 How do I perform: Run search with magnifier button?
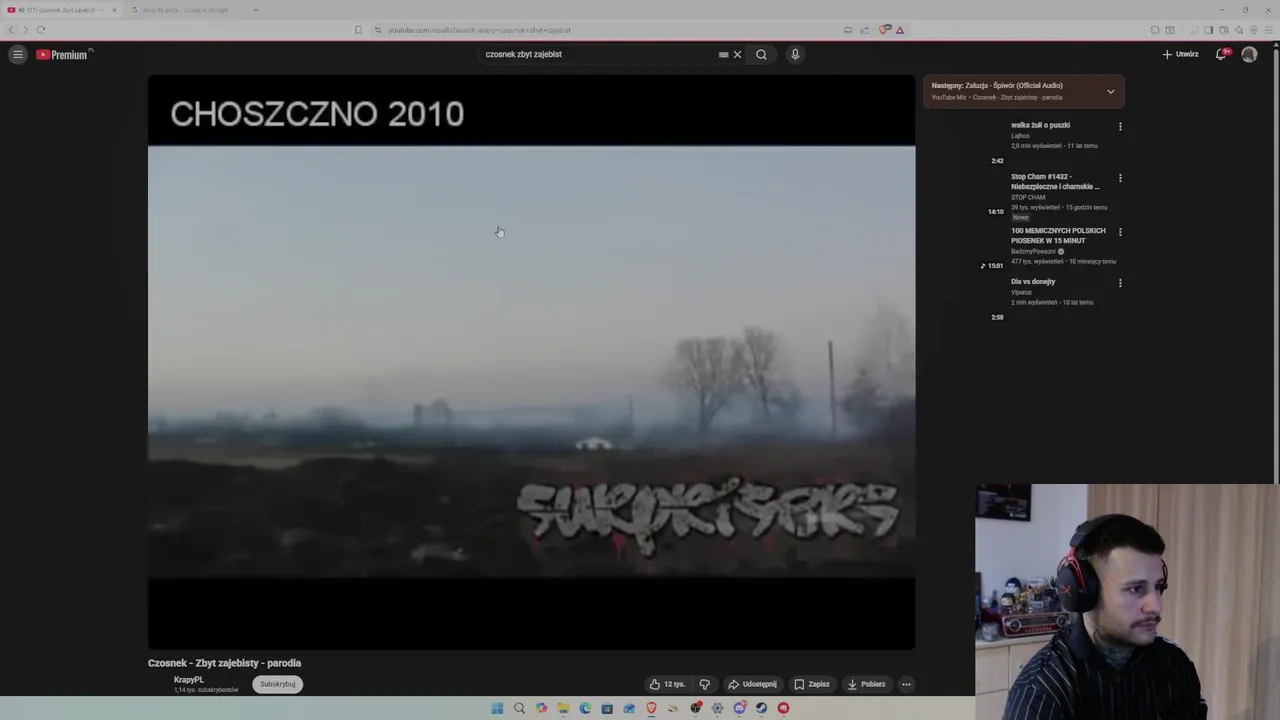pos(761,55)
